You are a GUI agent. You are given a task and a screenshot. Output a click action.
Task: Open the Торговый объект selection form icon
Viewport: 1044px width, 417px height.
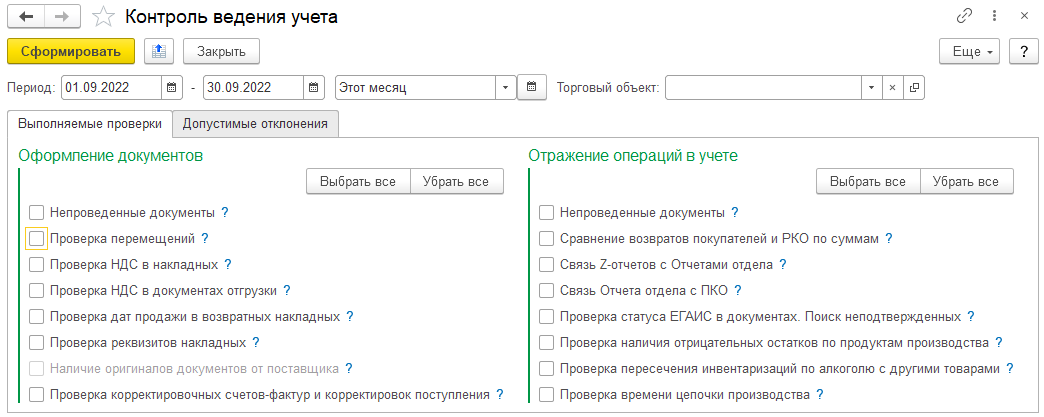pyautogui.click(x=915, y=88)
